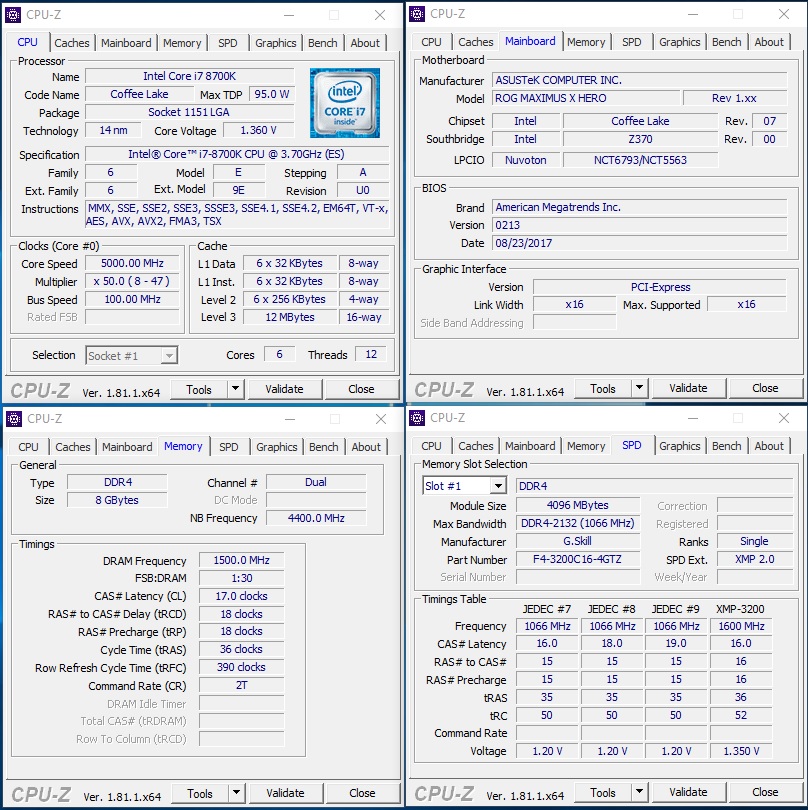Click the Core Voltage value 1.360 V

(259, 130)
